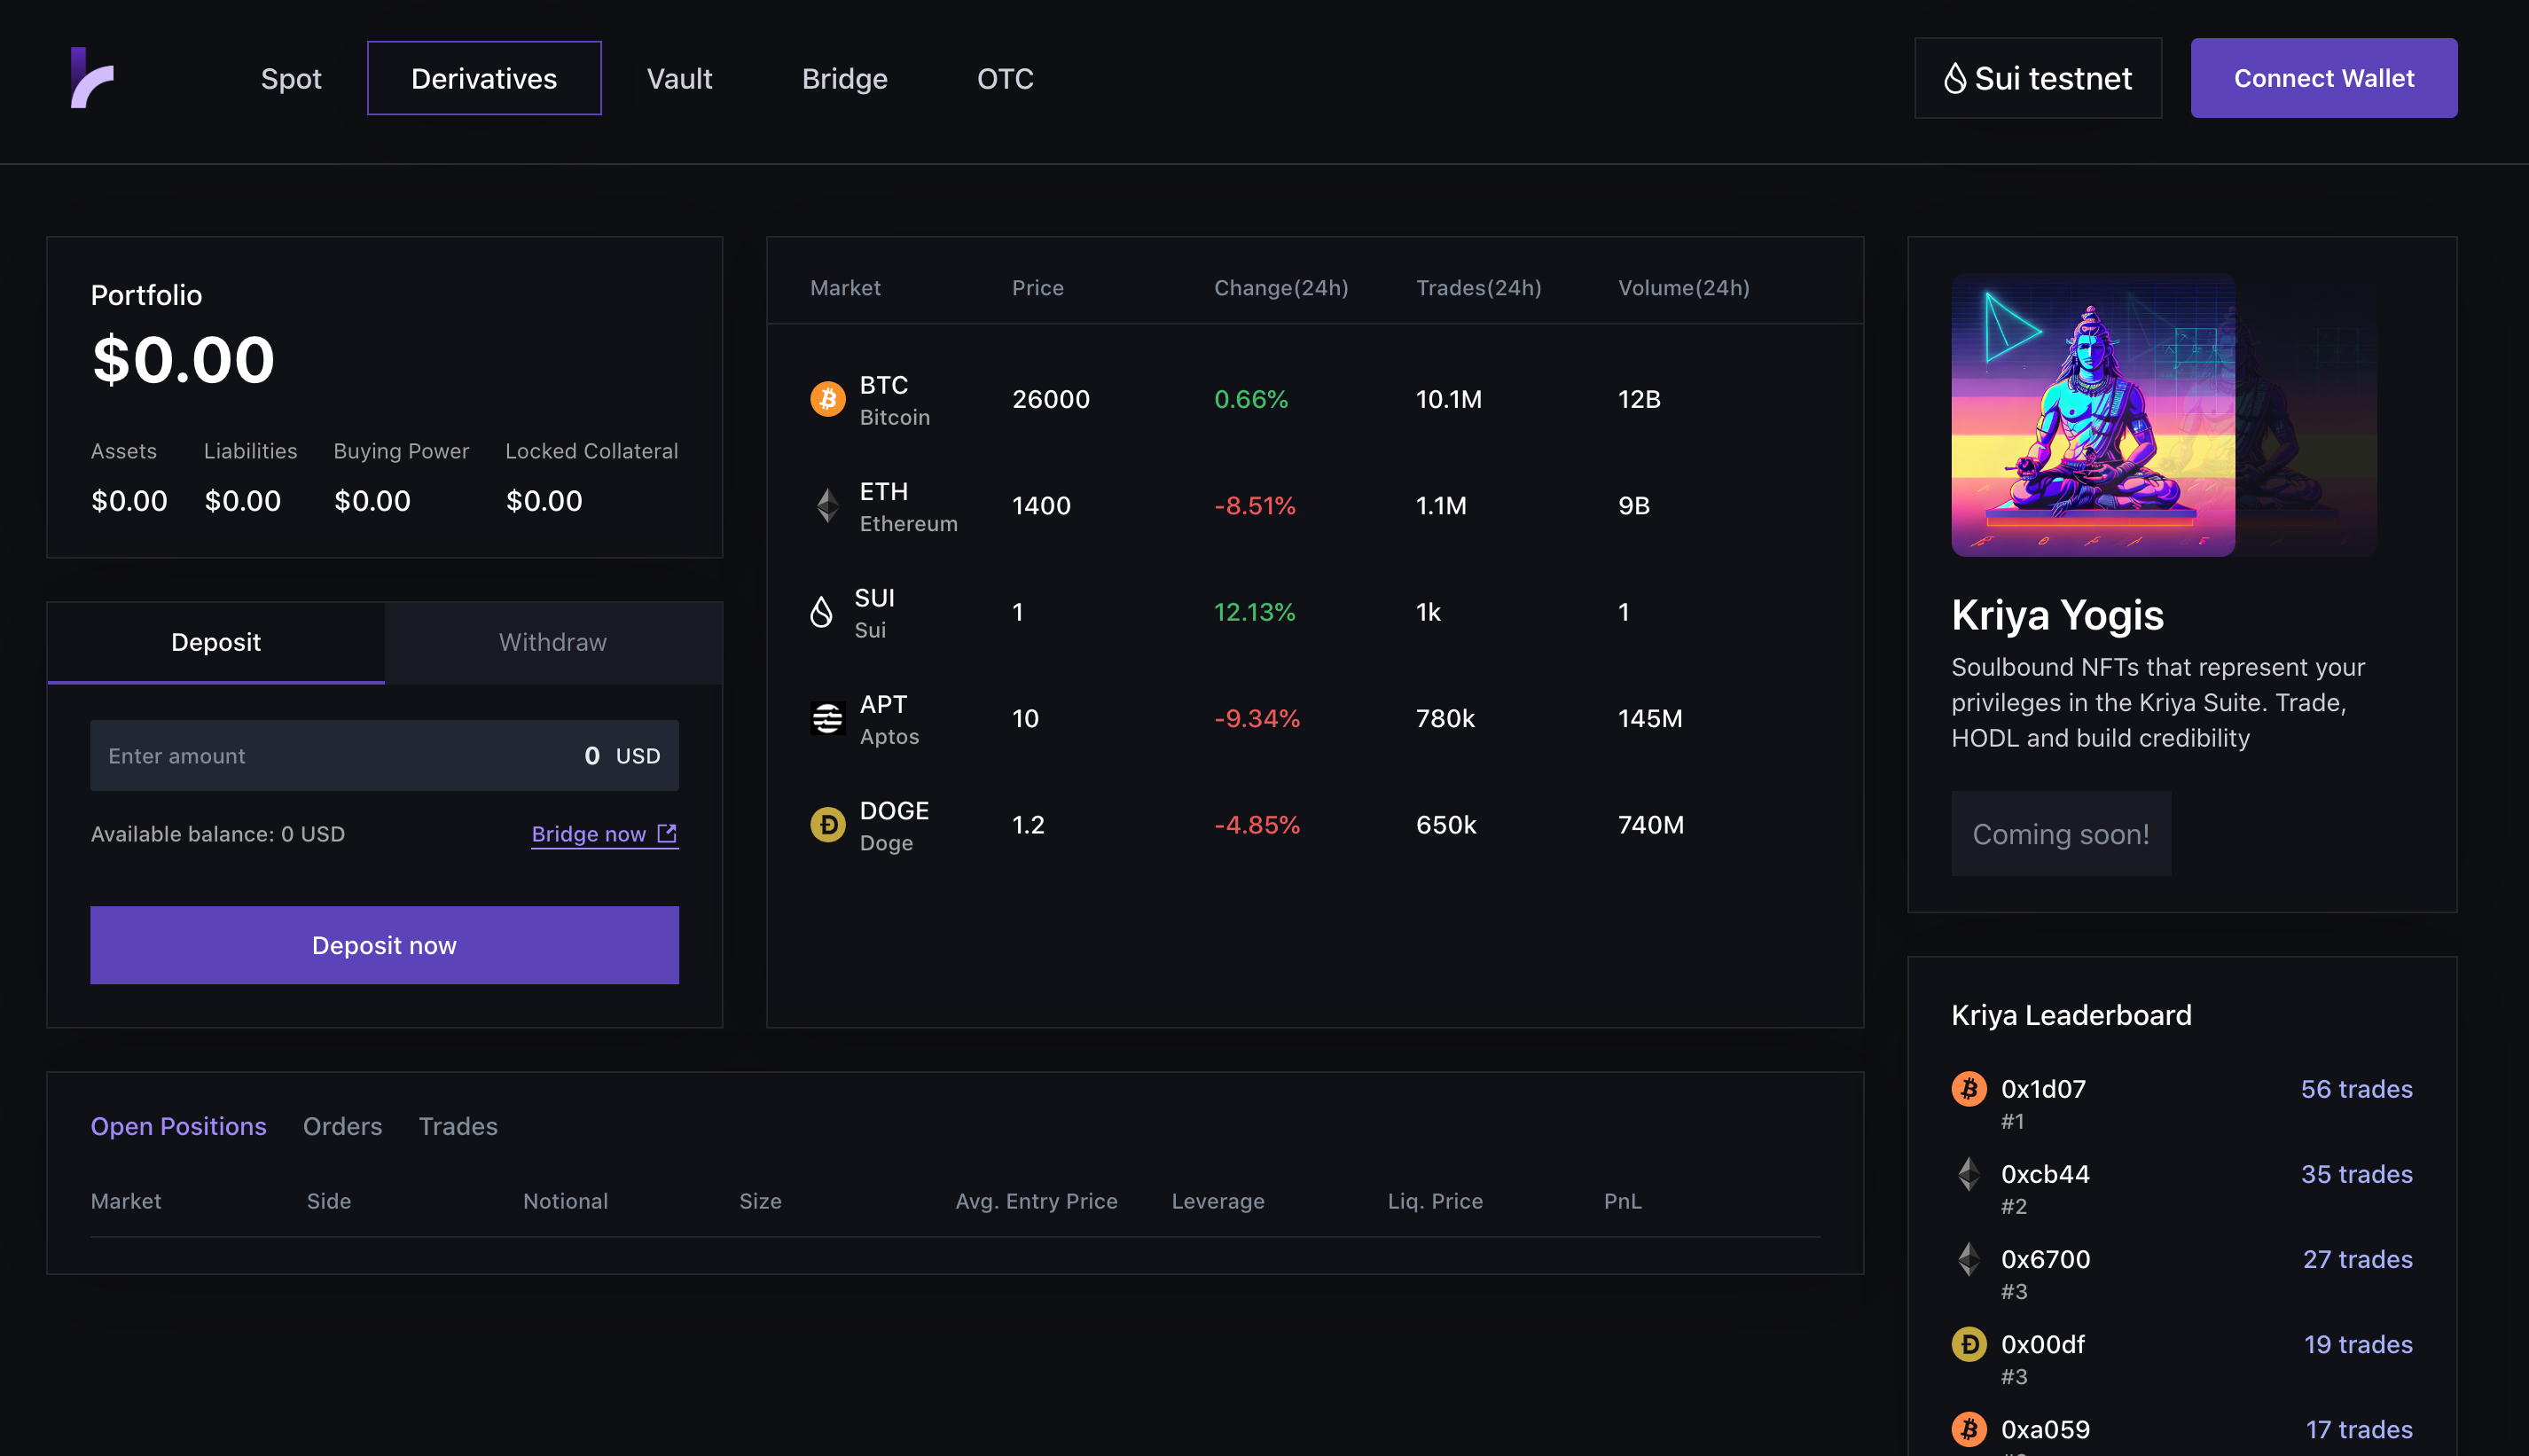
Task: Show the Trades tab in positions panel
Action: (x=458, y=1126)
